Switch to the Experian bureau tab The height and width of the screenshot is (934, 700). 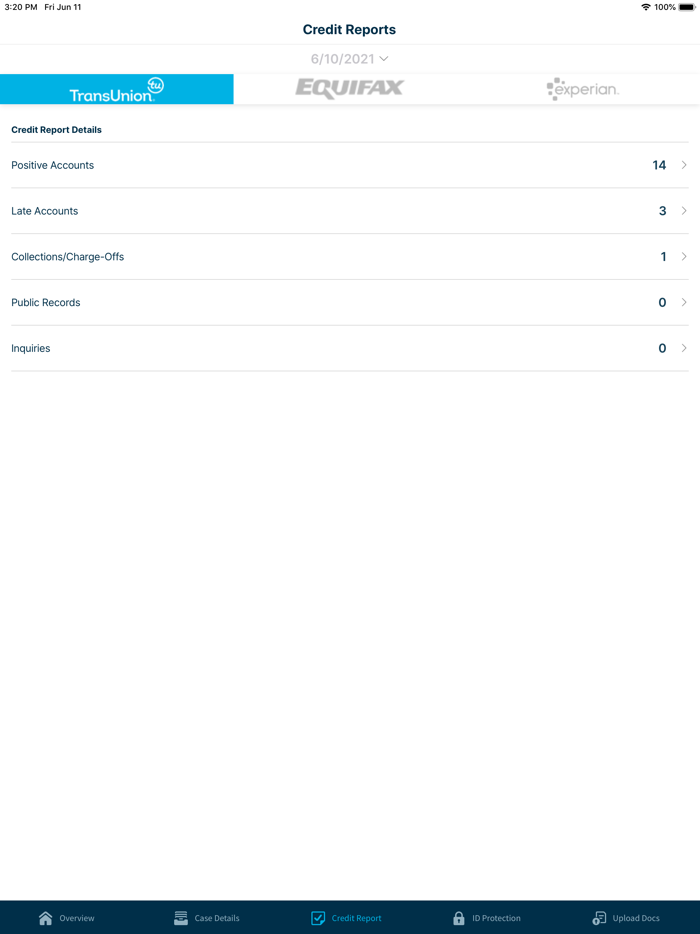pyautogui.click(x=583, y=89)
